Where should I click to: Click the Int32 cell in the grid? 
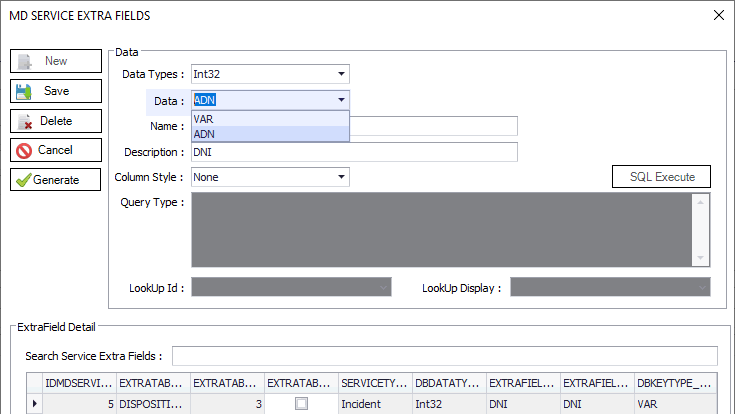449,404
